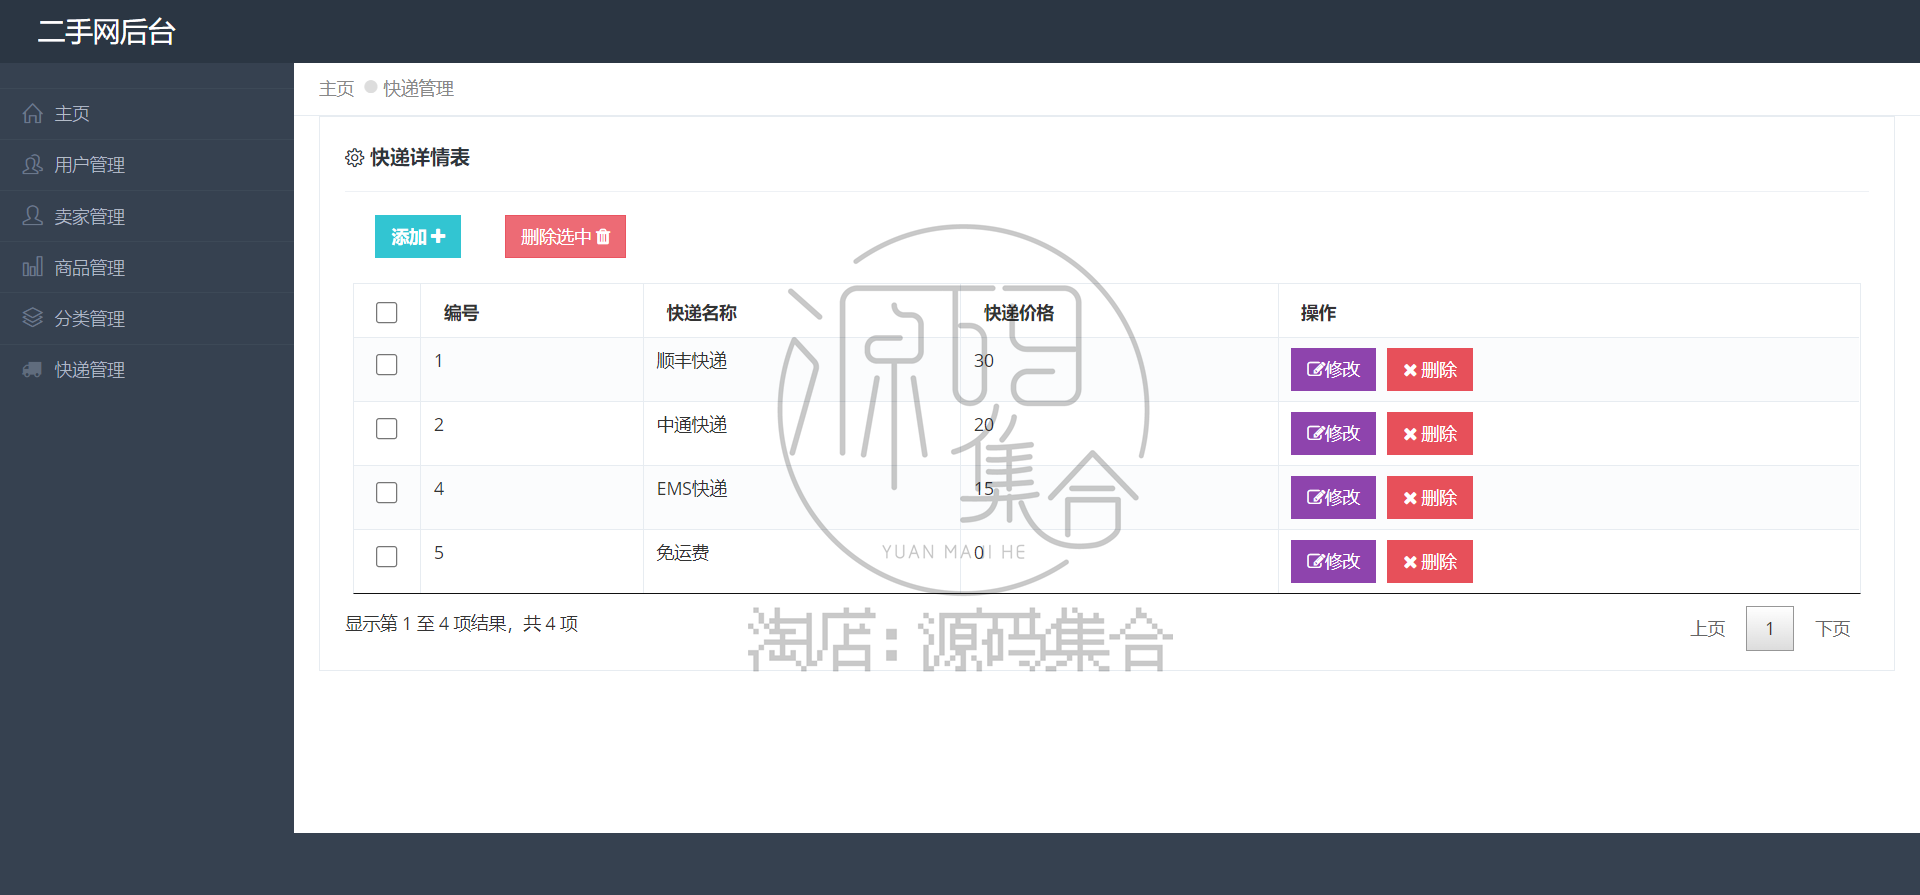Toggle the select-all checkbox in table header
This screenshot has width=1920, height=895.
tap(387, 313)
